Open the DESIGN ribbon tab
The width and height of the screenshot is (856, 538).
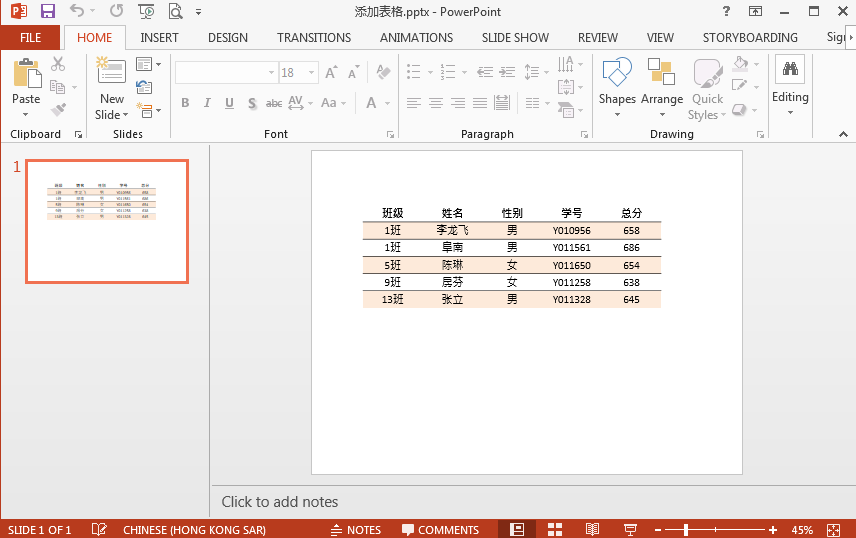[228, 38]
